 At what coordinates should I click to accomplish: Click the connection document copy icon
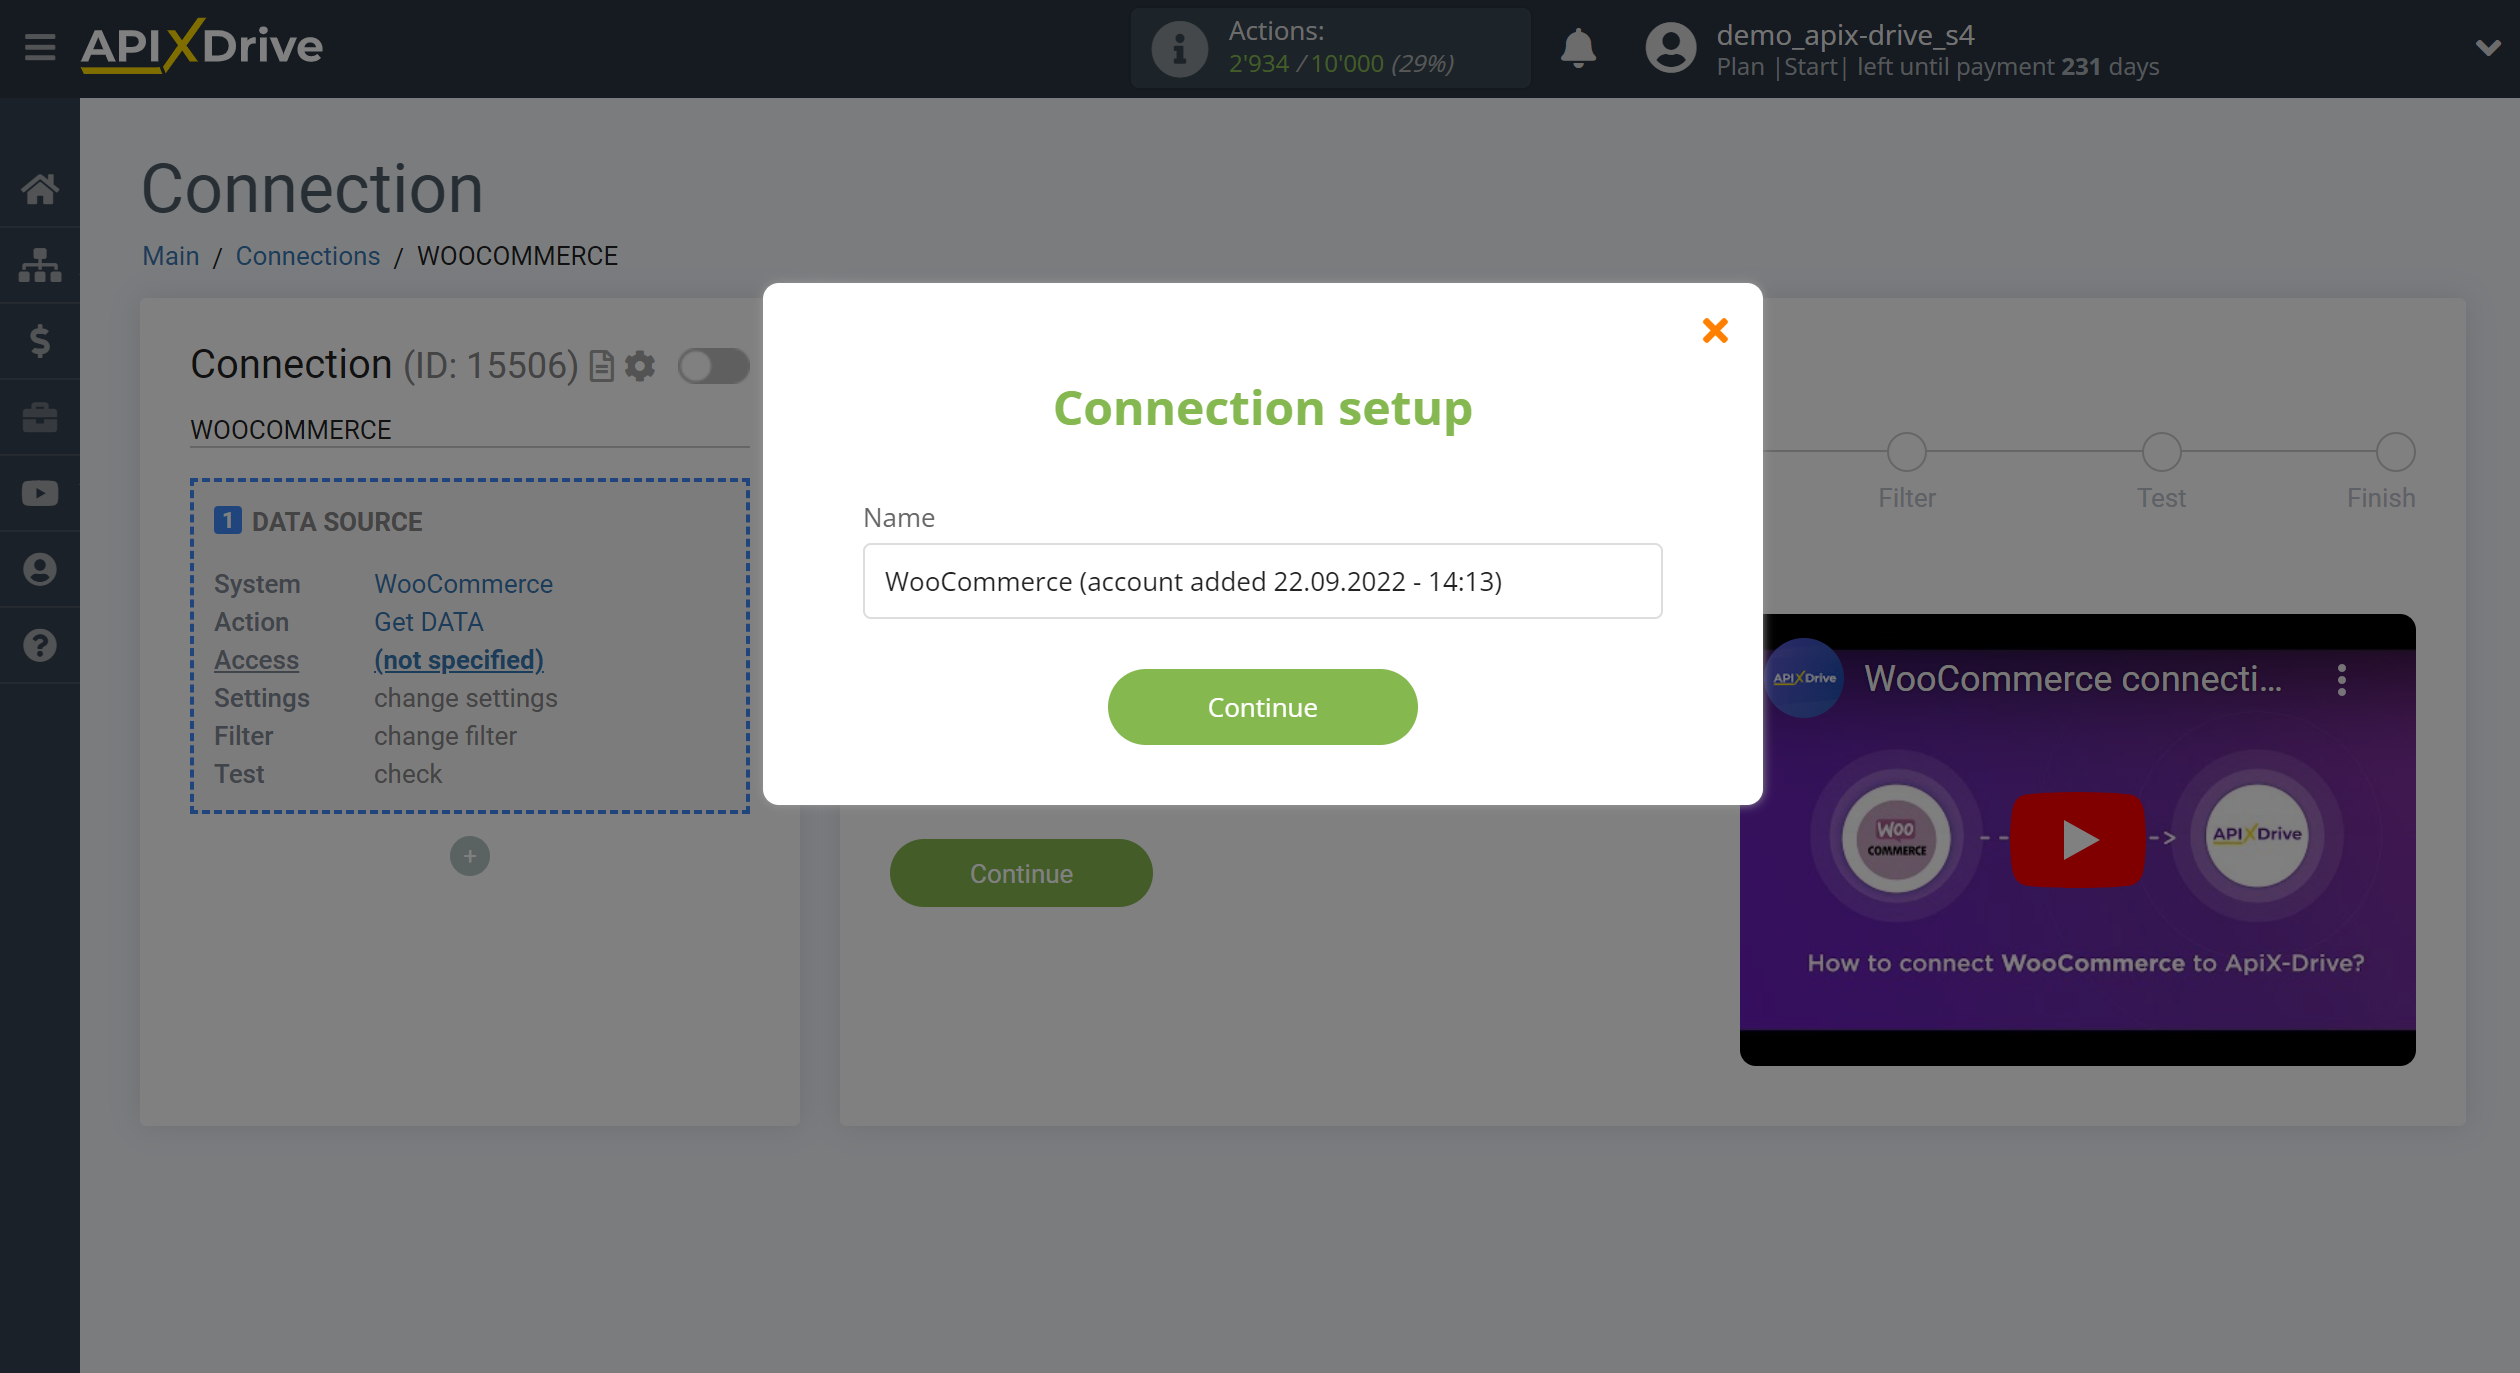pyautogui.click(x=602, y=366)
